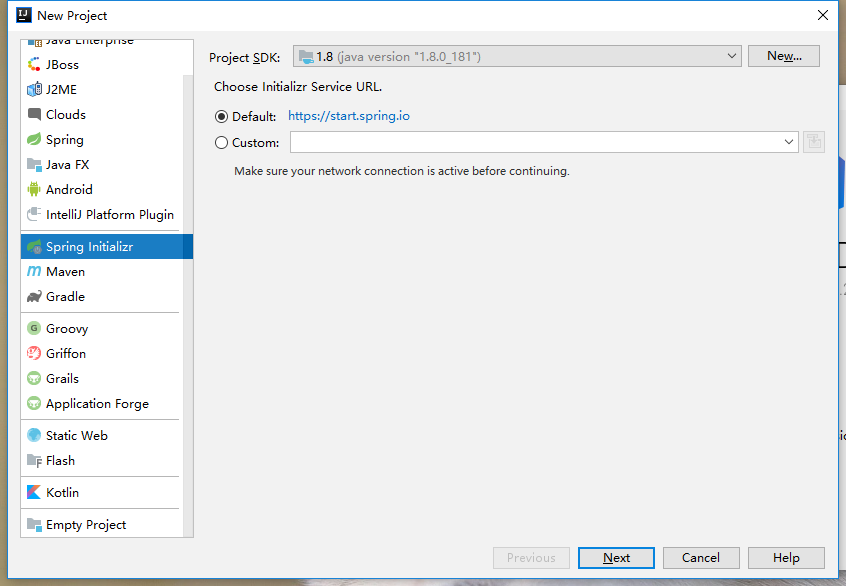Select the Custom URL radio button
This screenshot has height=586, width=846.
pyautogui.click(x=221, y=142)
